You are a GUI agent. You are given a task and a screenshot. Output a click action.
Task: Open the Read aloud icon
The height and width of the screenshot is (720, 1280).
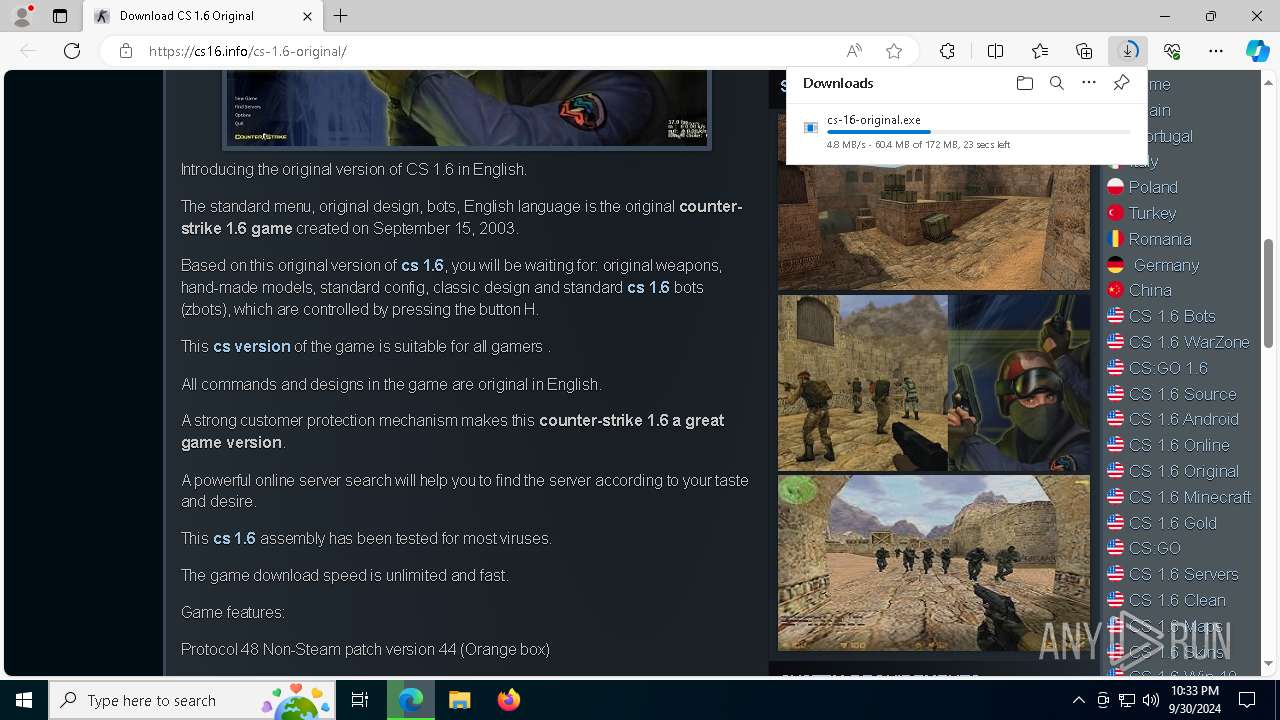tap(854, 51)
